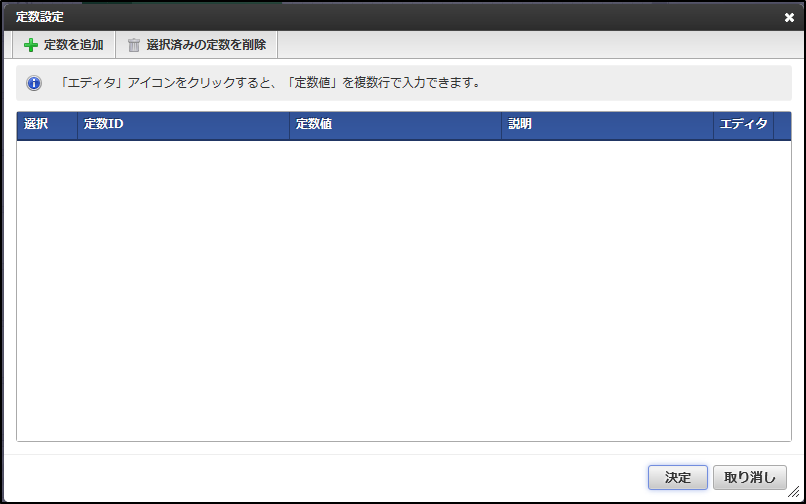Click the blue info icon
The width and height of the screenshot is (806, 504).
tap(34, 83)
